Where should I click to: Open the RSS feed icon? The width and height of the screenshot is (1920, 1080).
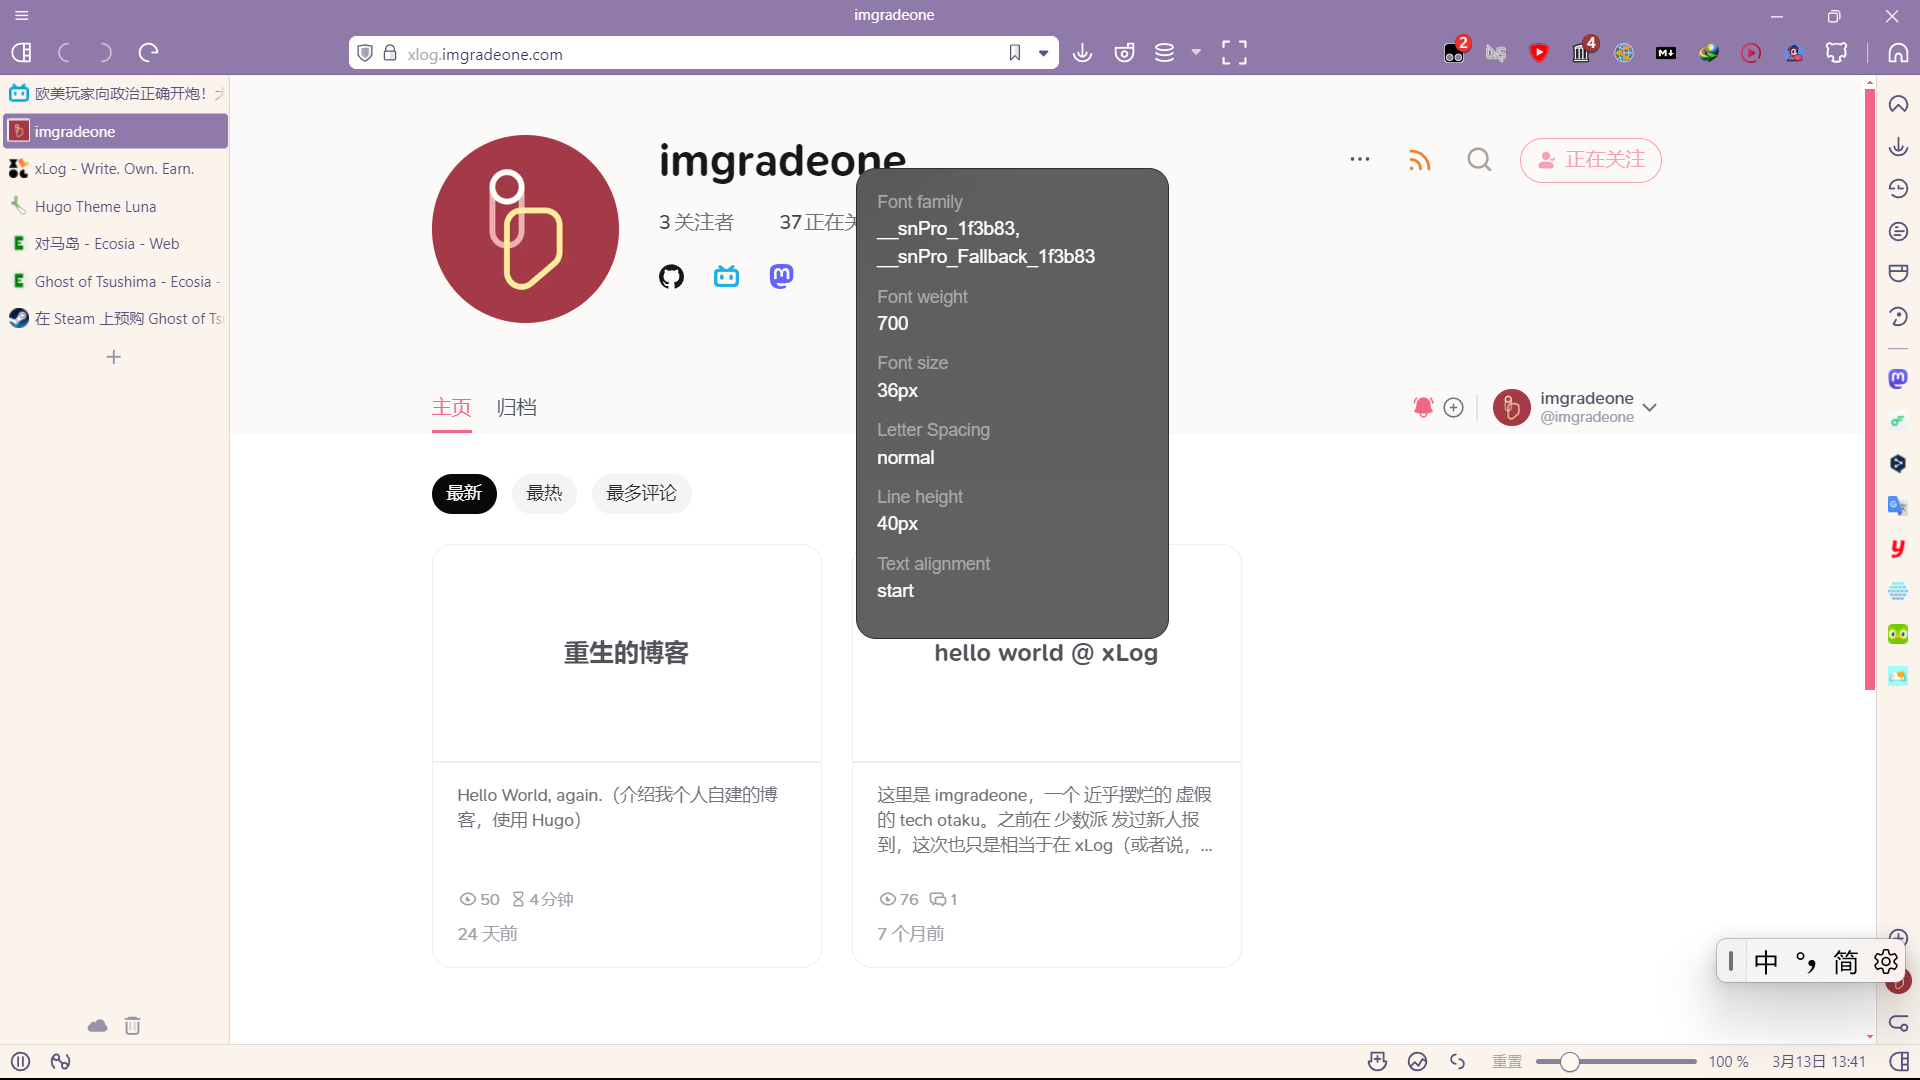(x=1419, y=160)
